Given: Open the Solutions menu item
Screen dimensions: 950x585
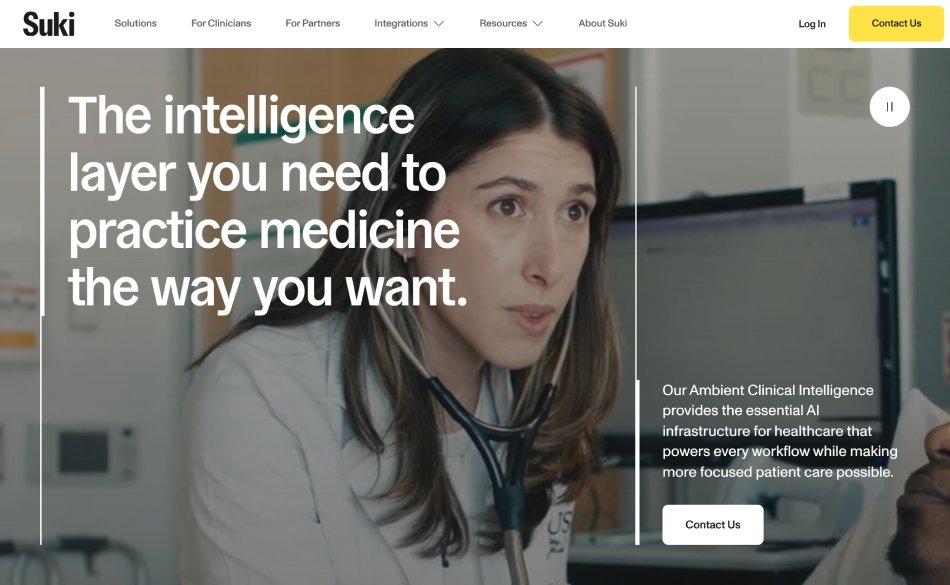Looking at the screenshot, I should pos(136,23).
